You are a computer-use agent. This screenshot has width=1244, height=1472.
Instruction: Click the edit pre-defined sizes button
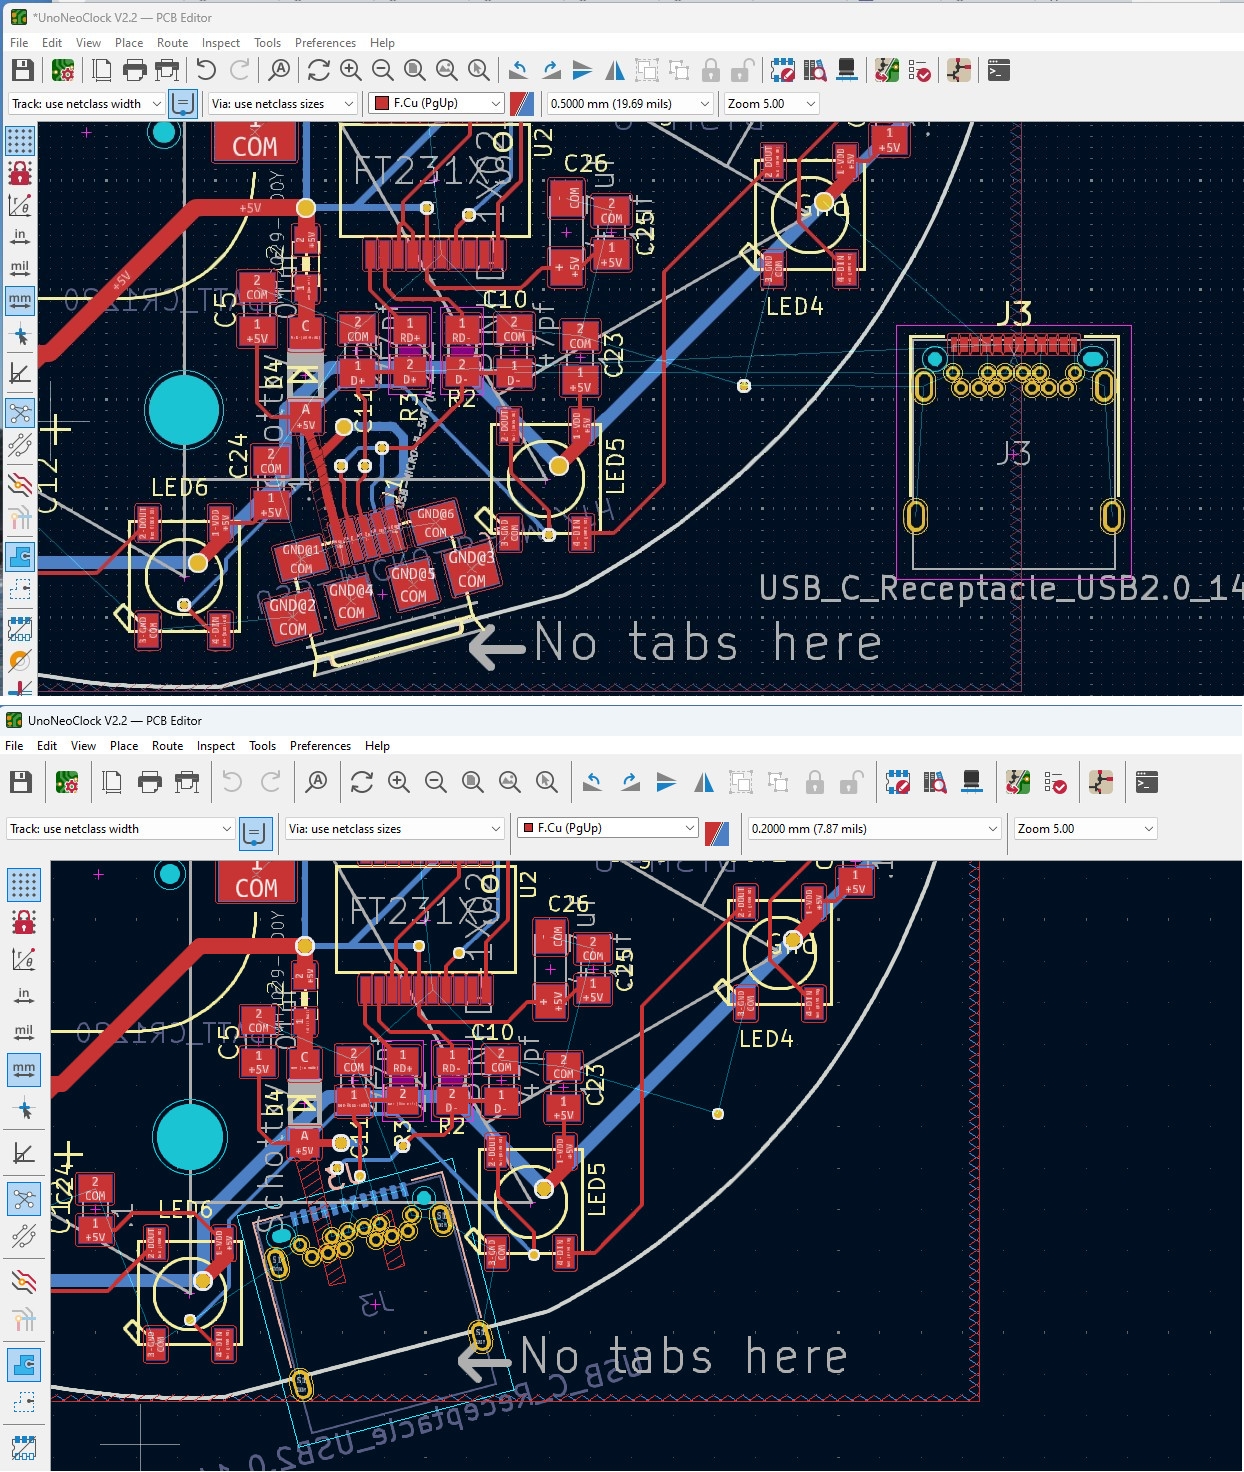(x=183, y=104)
